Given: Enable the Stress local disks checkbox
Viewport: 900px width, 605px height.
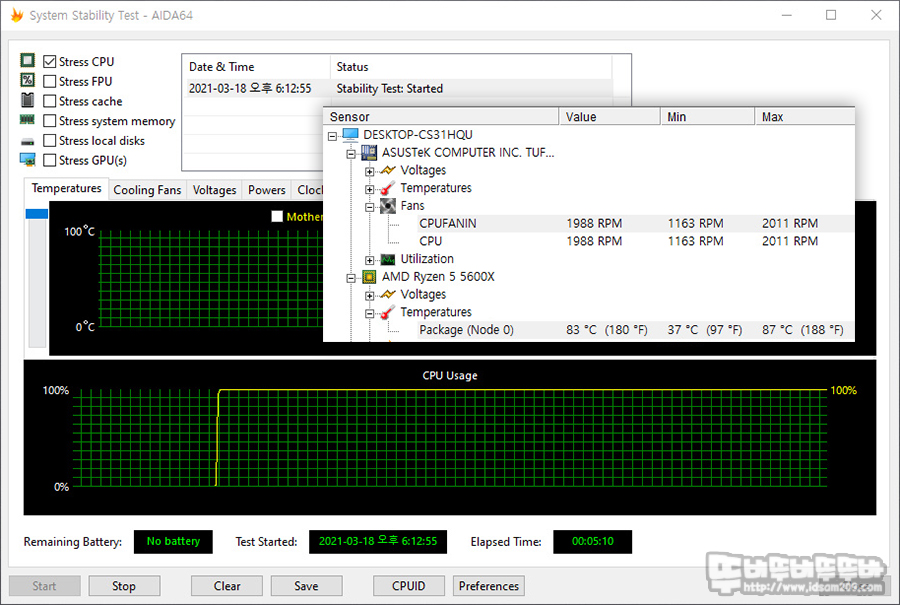Looking at the screenshot, I should click(50, 141).
